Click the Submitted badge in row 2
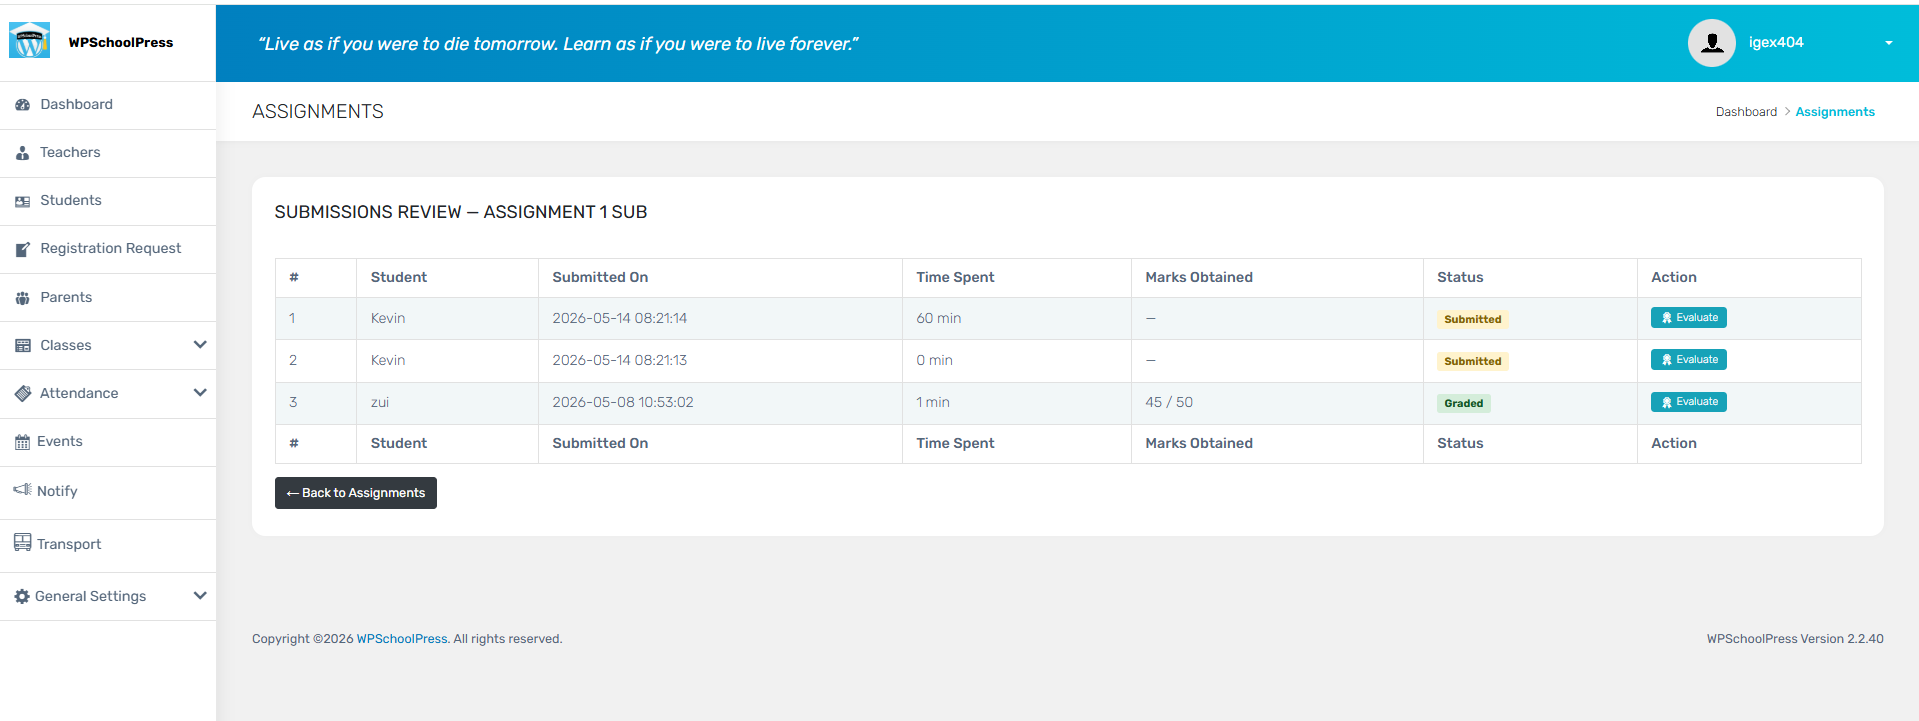 tap(1472, 362)
